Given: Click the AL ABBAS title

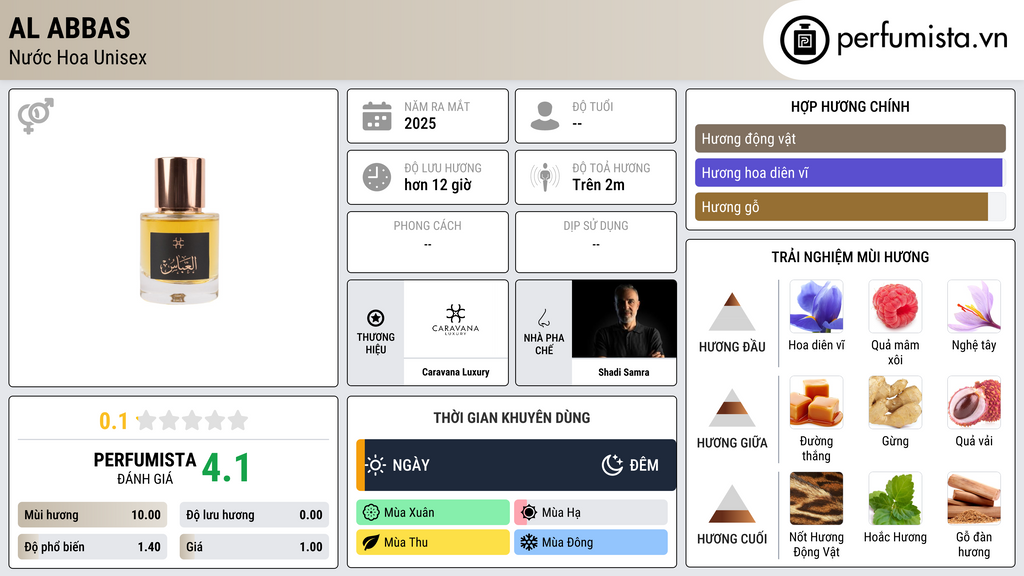Looking at the screenshot, I should (69, 28).
